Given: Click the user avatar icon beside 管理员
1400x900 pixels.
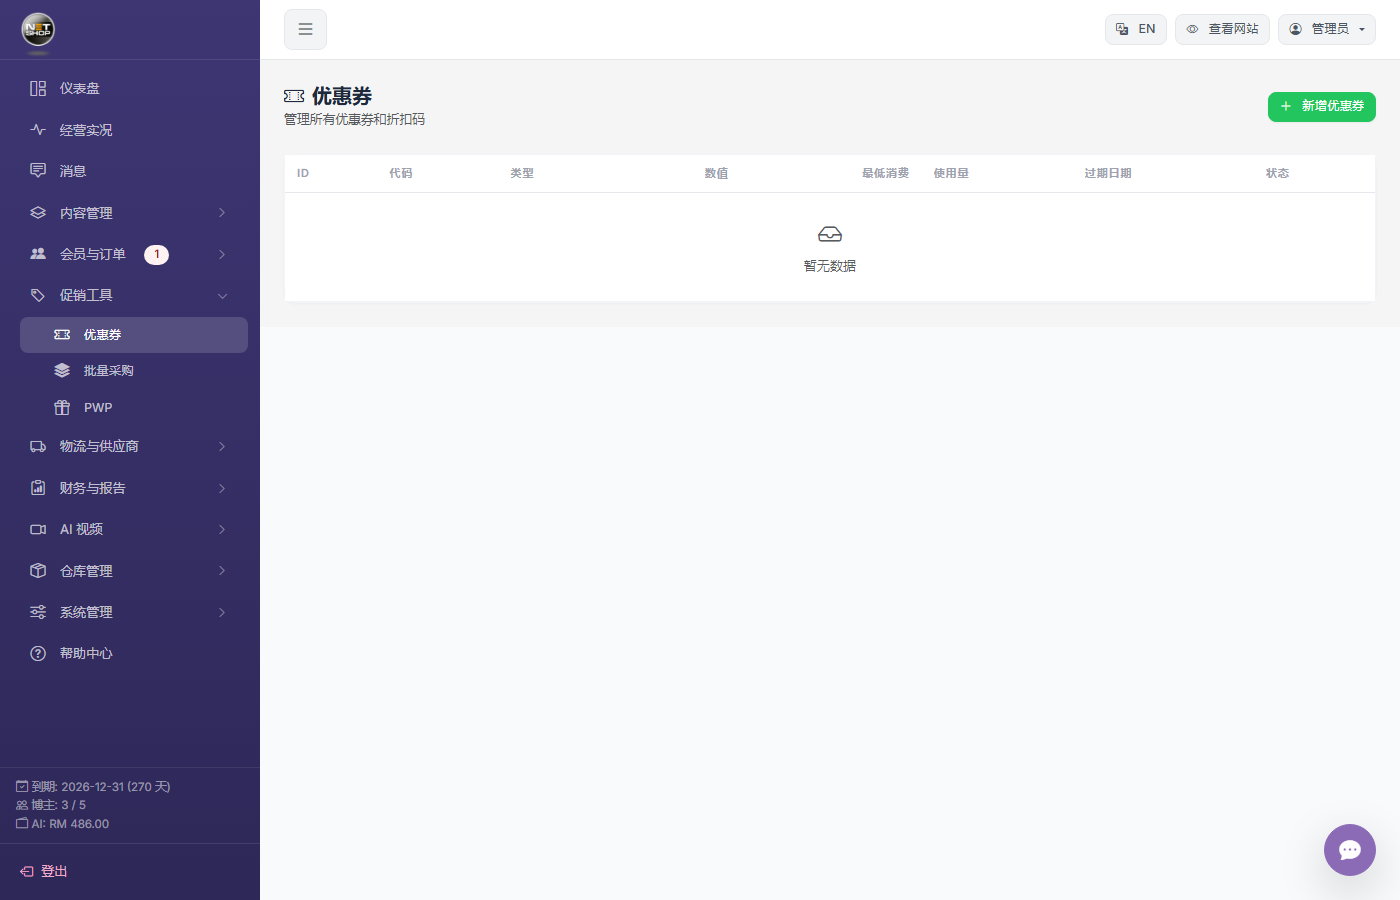Looking at the screenshot, I should [1295, 29].
